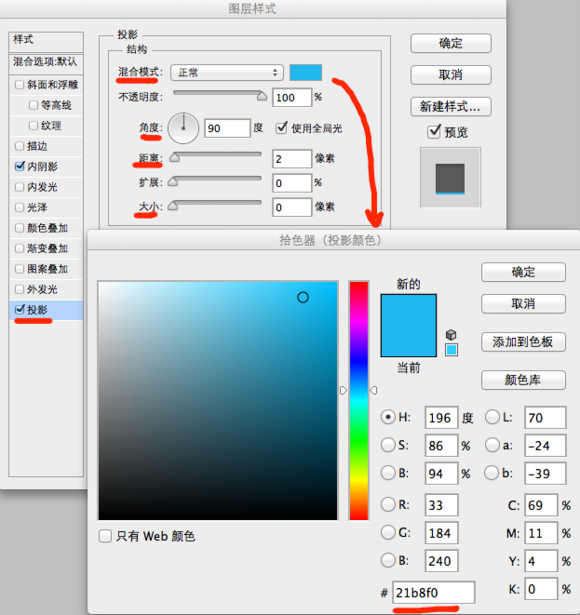Screen dimensions: 580x615
Task: Click the opacity value field showing 100
Action: [x=292, y=97]
